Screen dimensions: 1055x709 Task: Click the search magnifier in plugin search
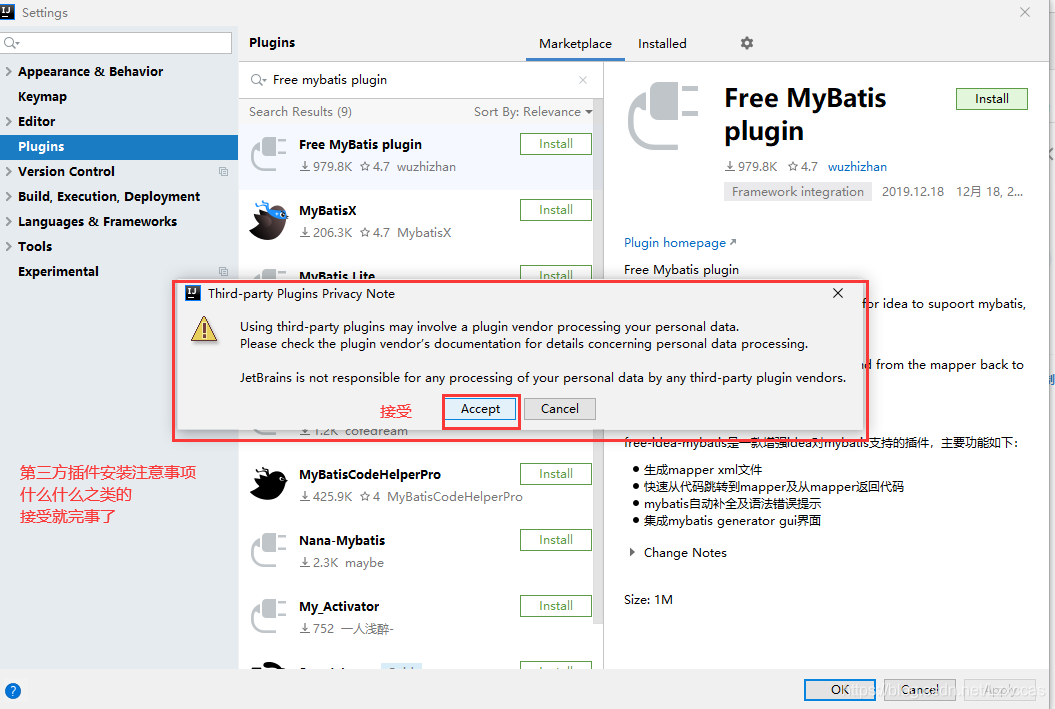click(258, 80)
